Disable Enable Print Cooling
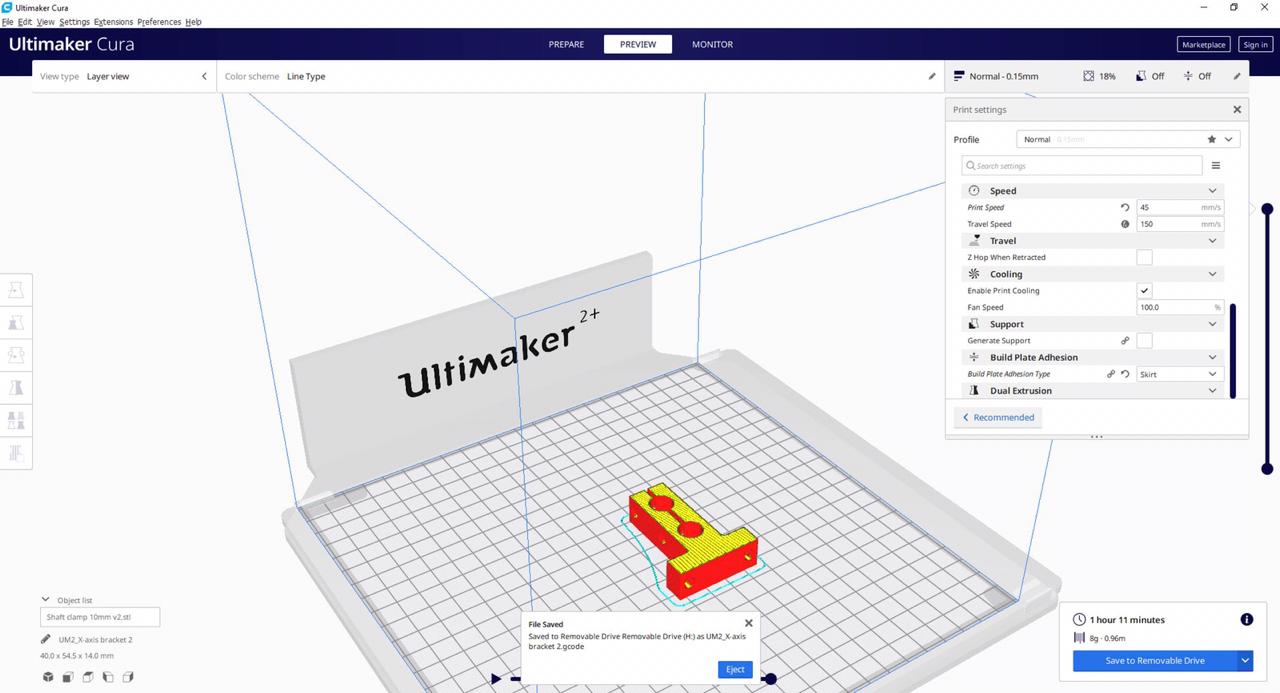Screen dimensions: 1280x693 pyautogui.click(x=1144, y=290)
